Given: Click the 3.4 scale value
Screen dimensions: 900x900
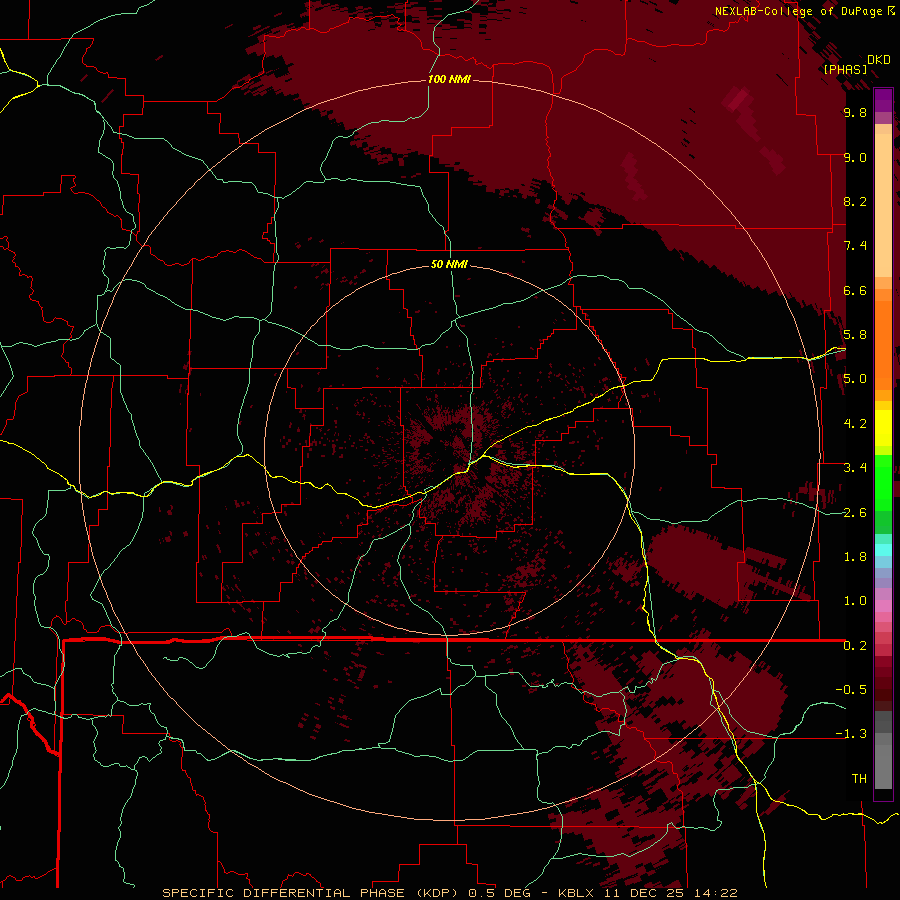Looking at the screenshot, I should 855,468.
